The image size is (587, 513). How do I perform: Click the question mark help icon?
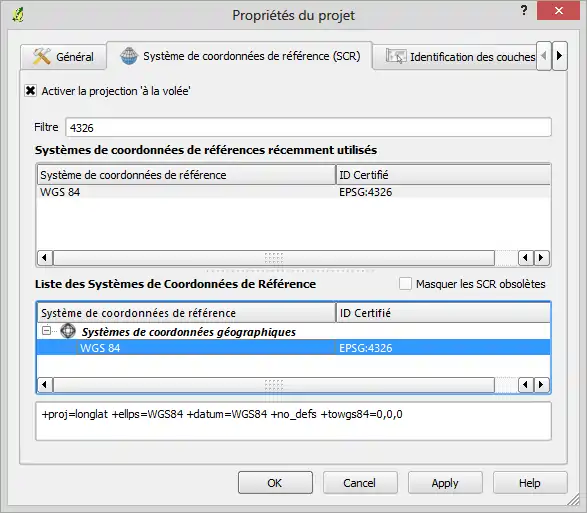(x=524, y=10)
